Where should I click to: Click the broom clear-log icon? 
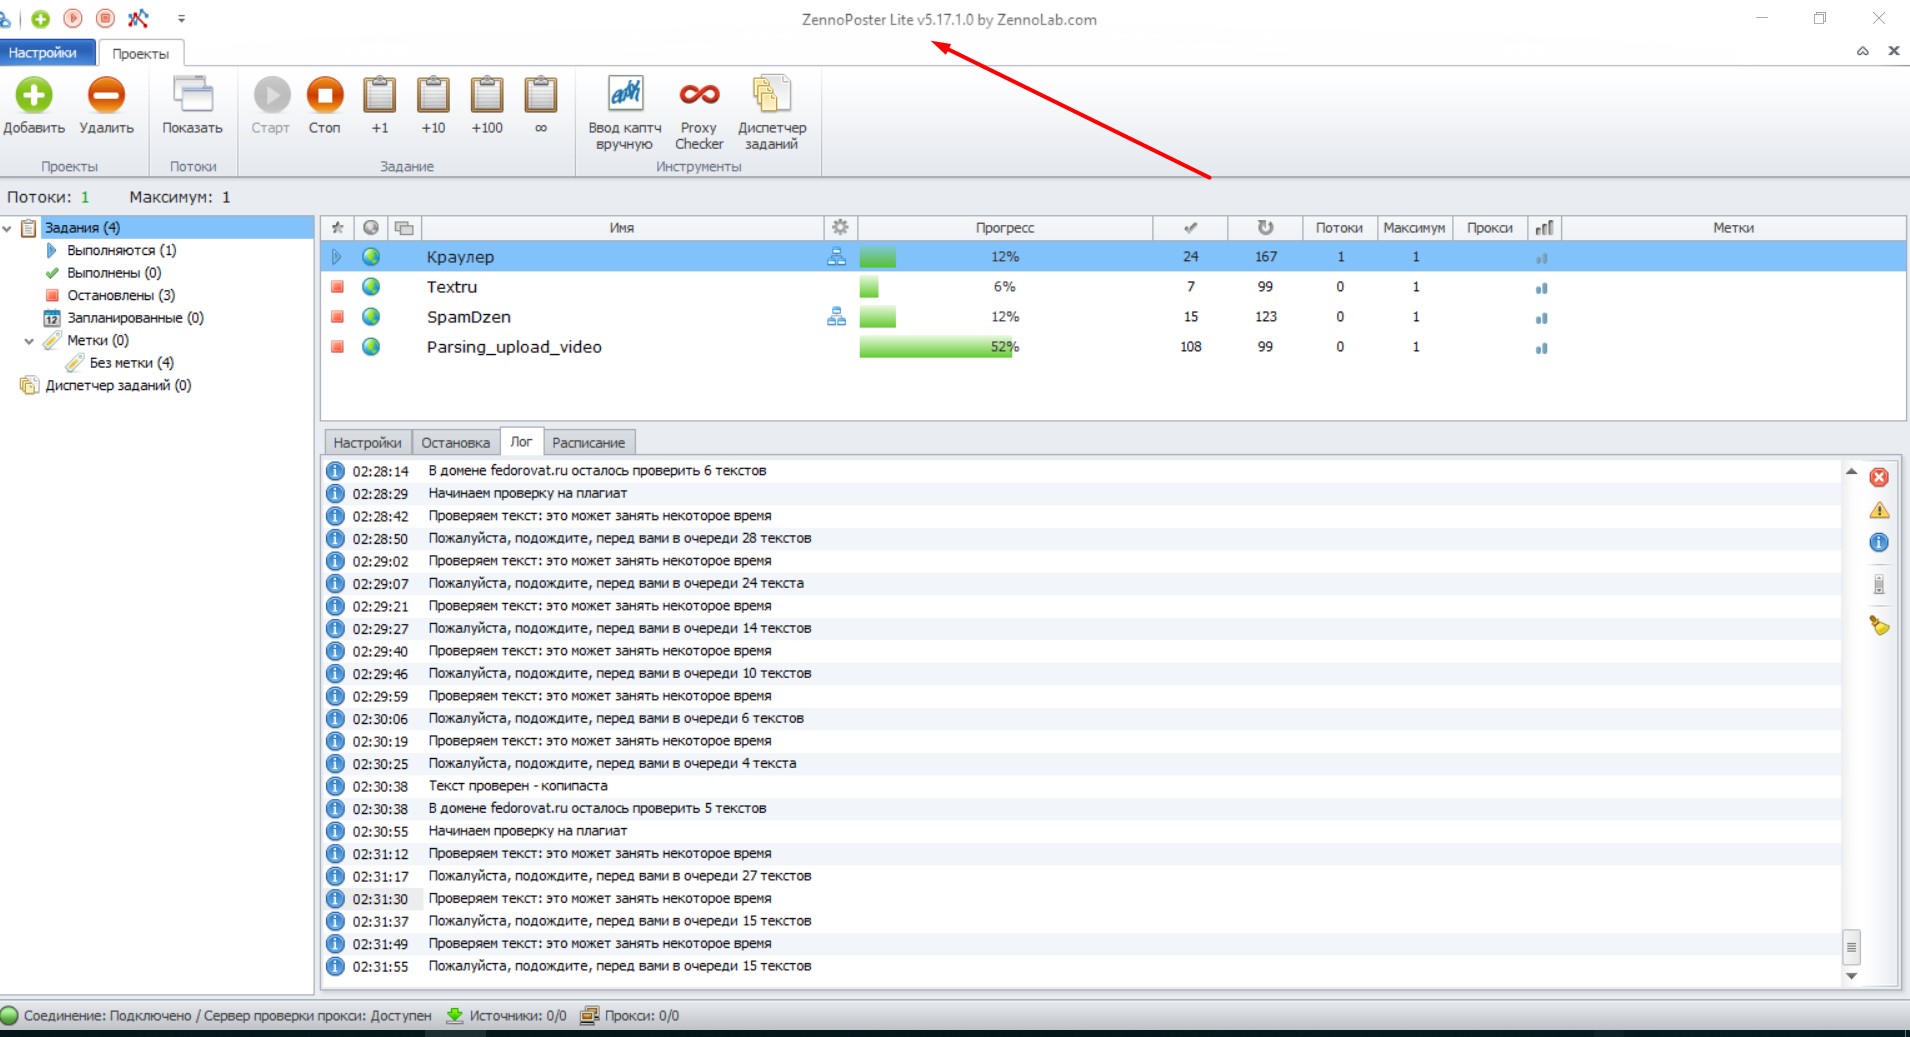pyautogui.click(x=1879, y=626)
